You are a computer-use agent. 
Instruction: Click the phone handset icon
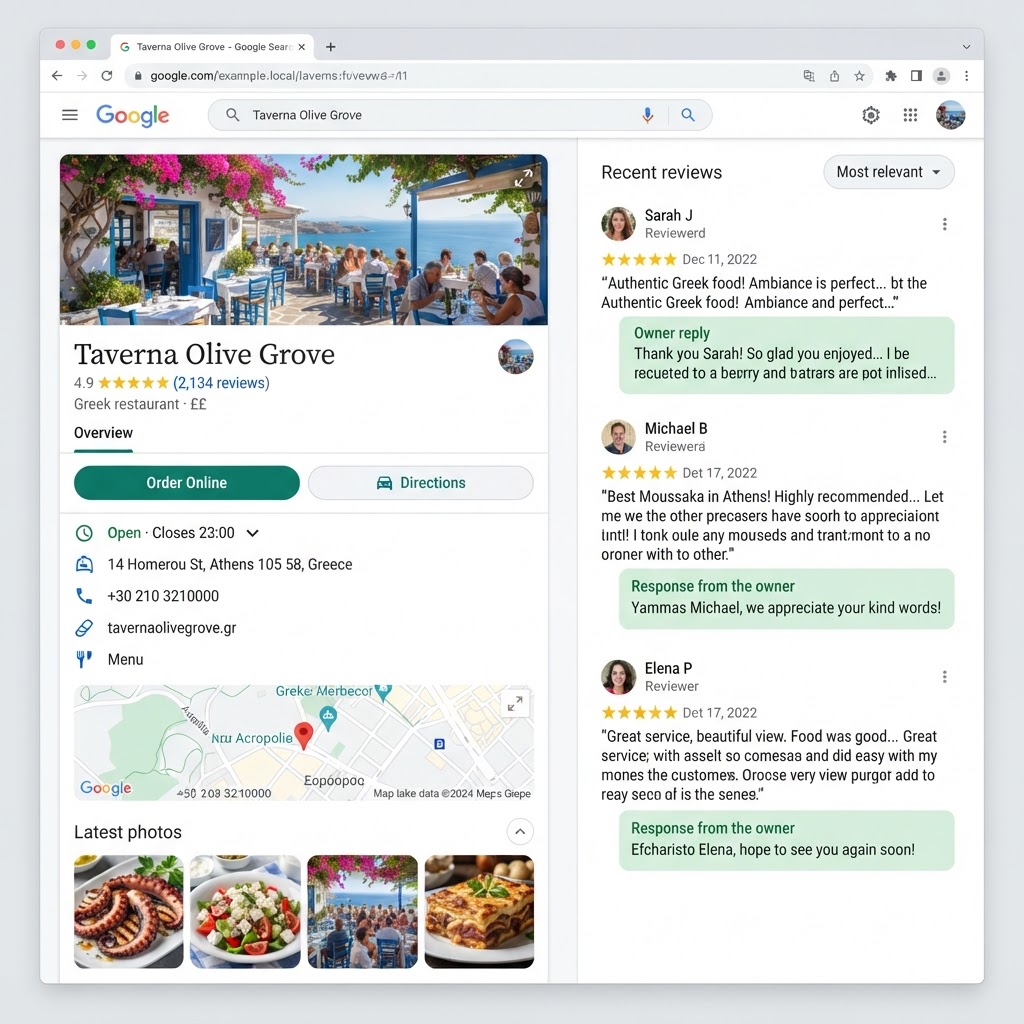point(84,596)
